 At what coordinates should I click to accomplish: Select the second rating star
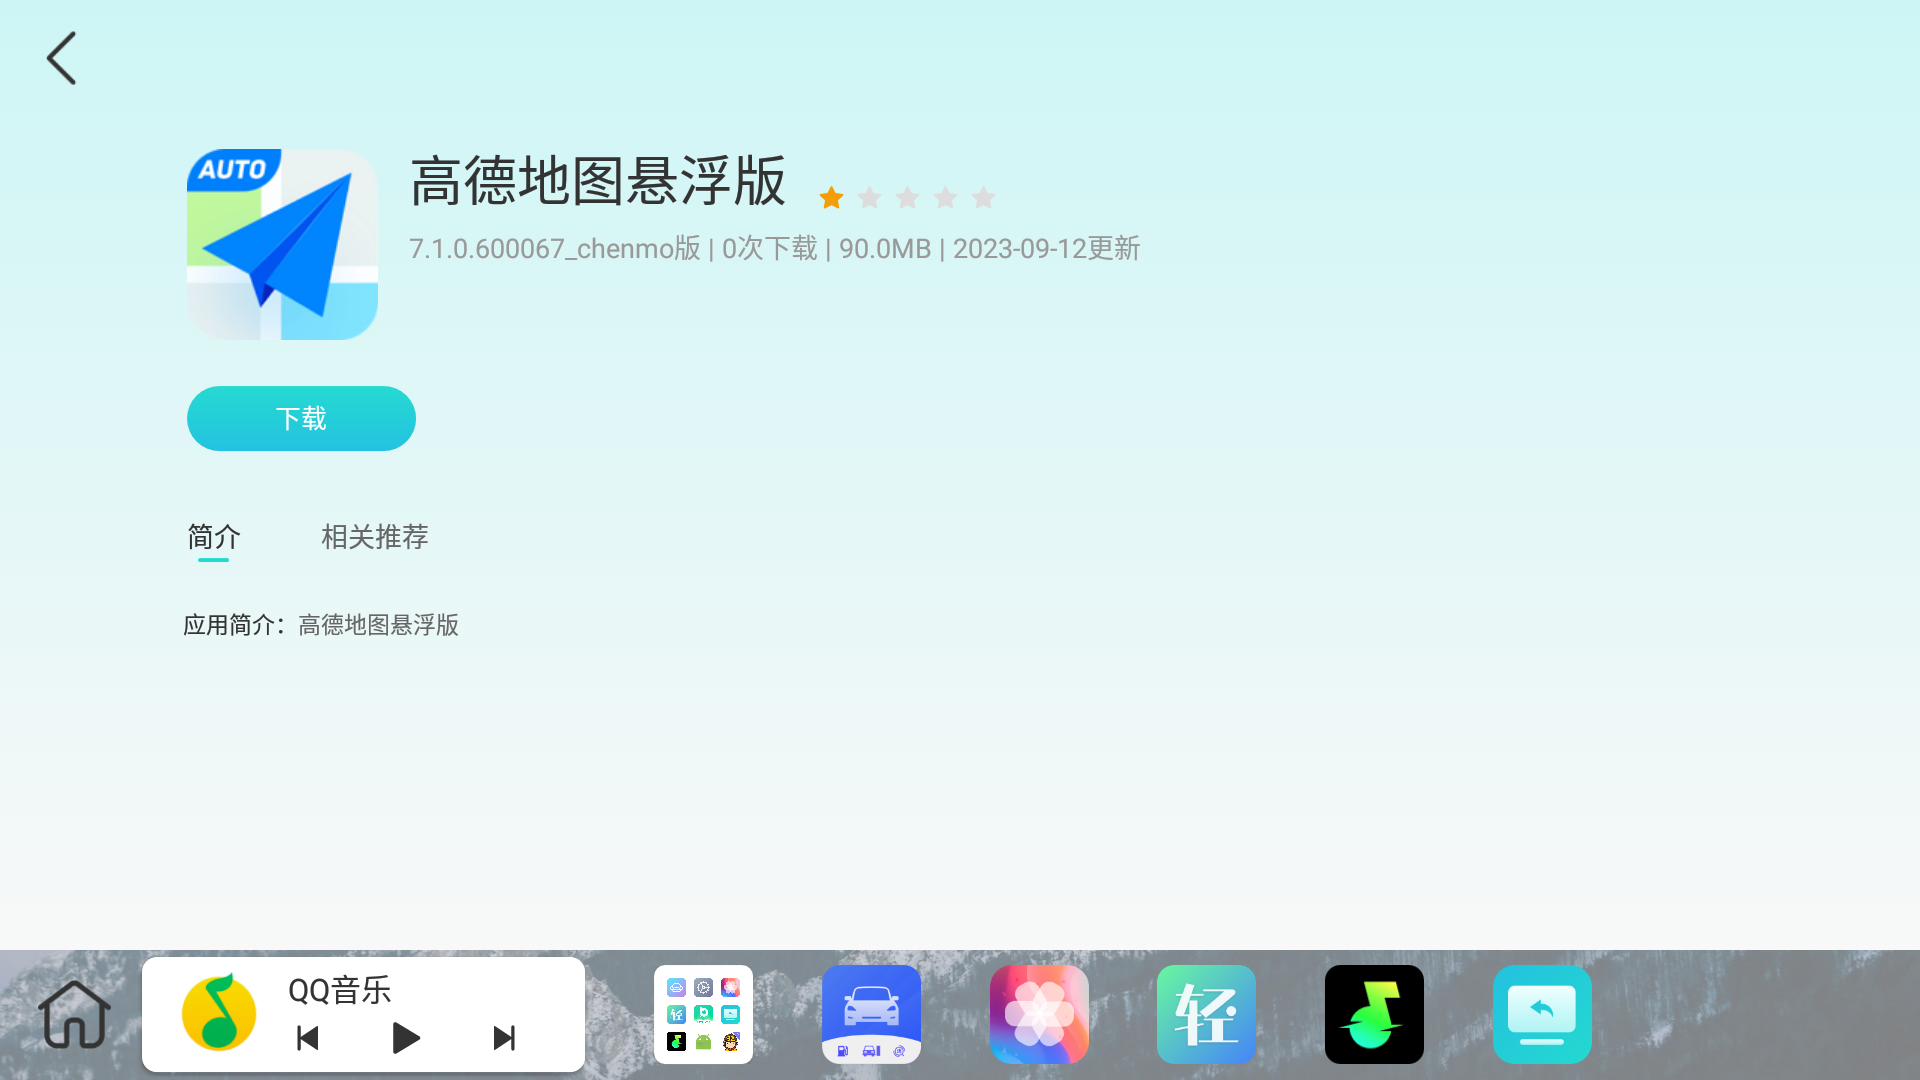pyautogui.click(x=869, y=198)
